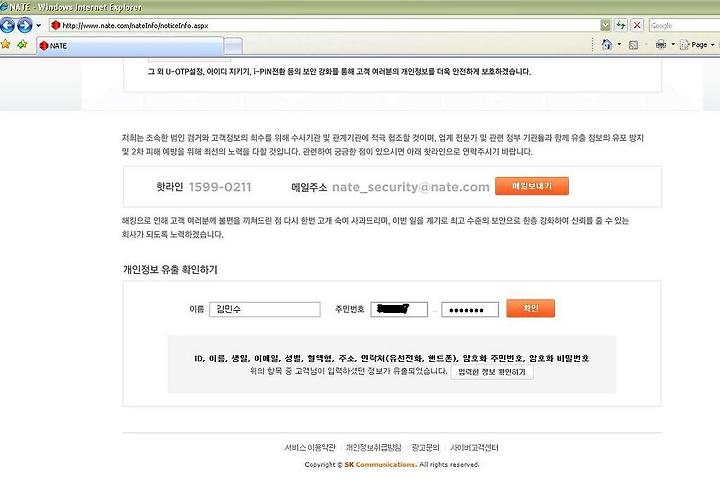Expand the address bar history dropdown

pos(605,25)
